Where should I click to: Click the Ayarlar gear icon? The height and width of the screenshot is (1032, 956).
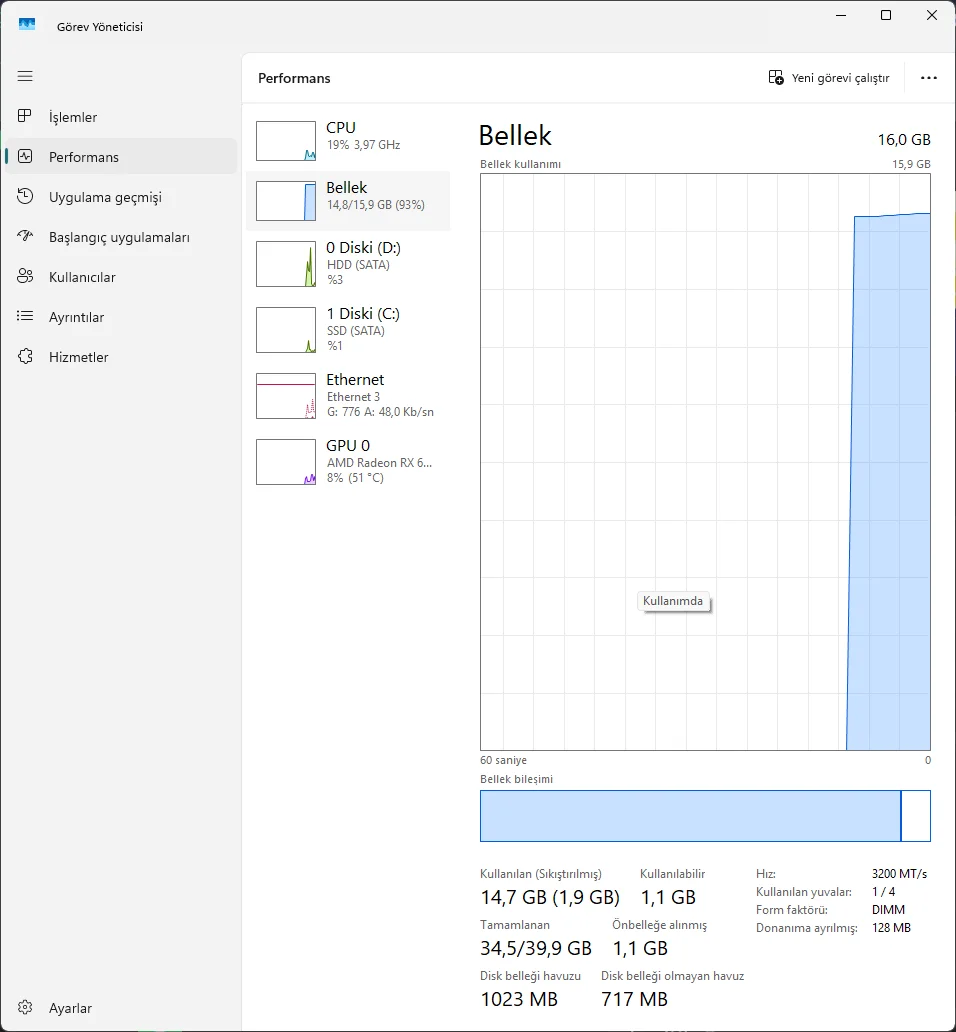[x=25, y=1008]
